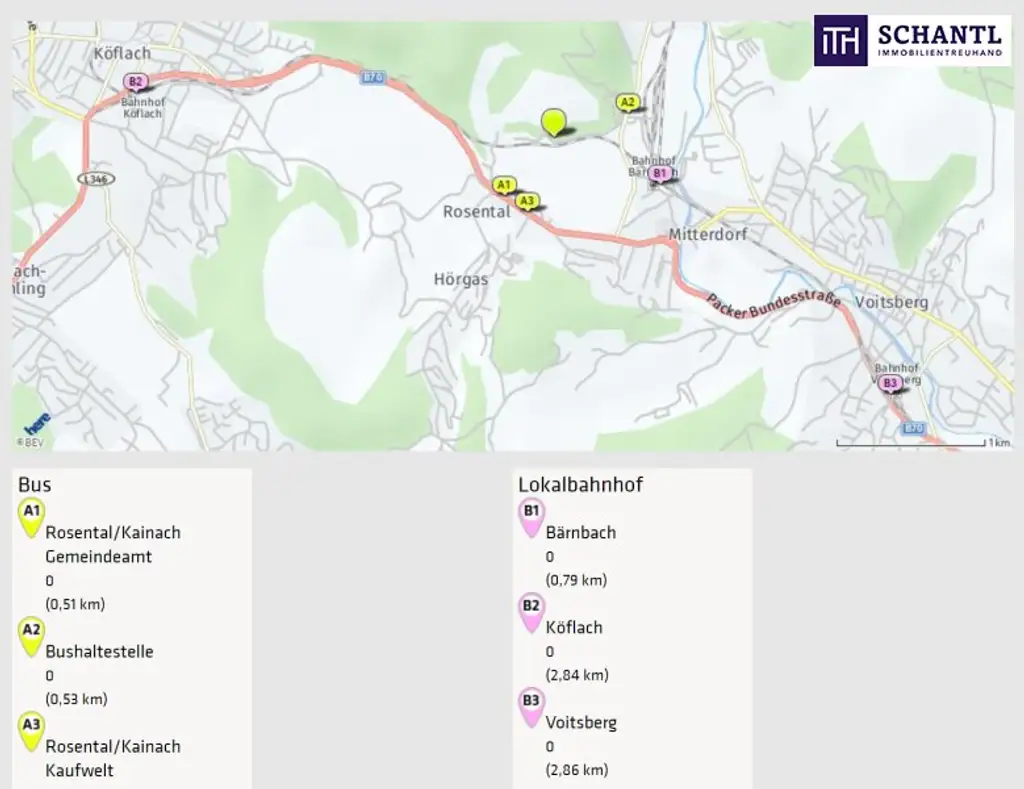This screenshot has width=1024, height=789.
Task: Select the B1 Bärnbach station map pin
Action: pyautogui.click(x=660, y=174)
